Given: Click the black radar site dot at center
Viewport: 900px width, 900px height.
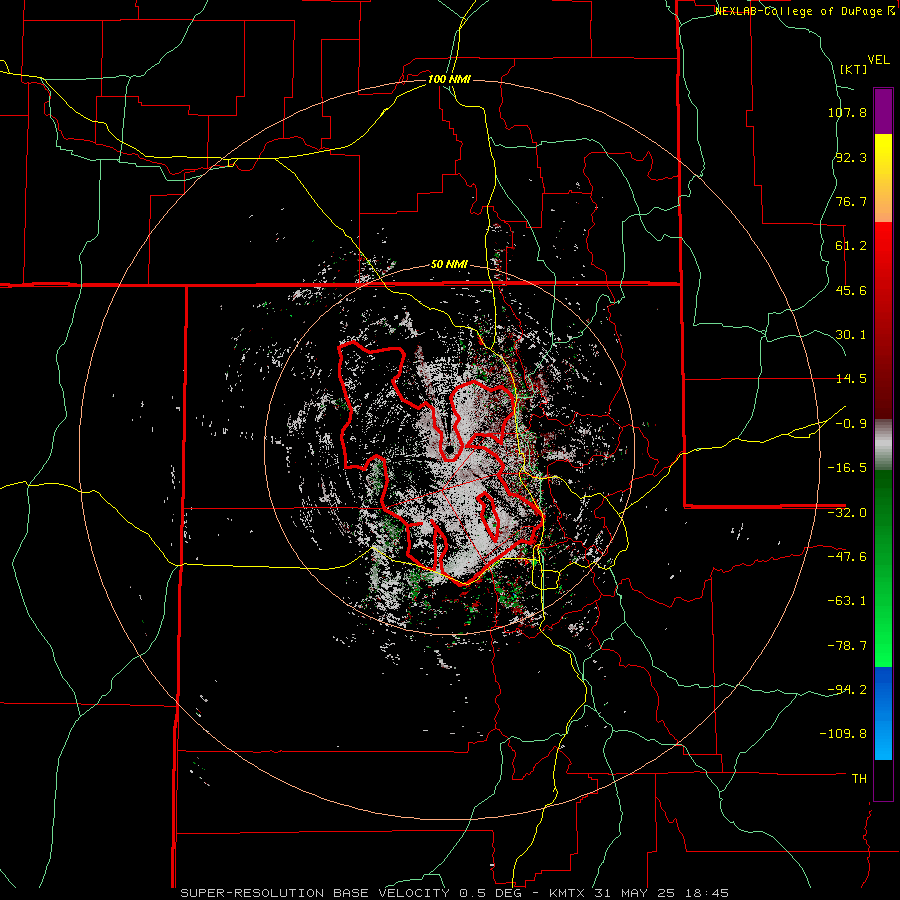Looking at the screenshot, I should tap(449, 449).
